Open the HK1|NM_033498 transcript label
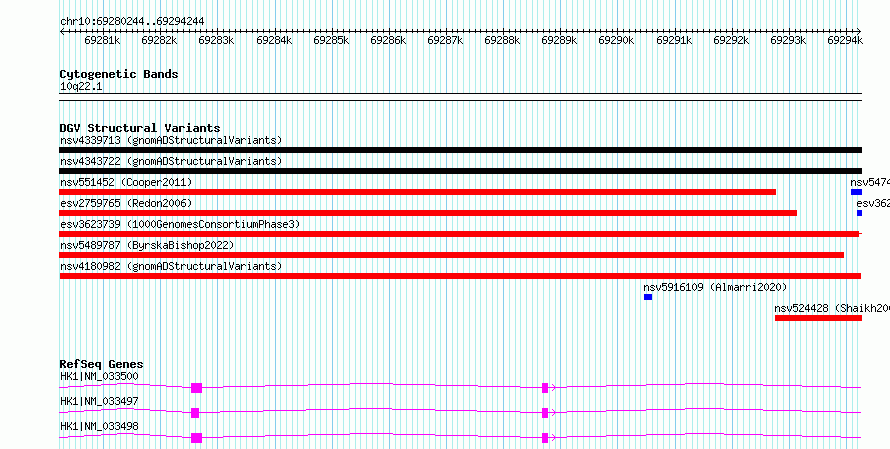Viewport: 890px width, 449px height. [99, 426]
